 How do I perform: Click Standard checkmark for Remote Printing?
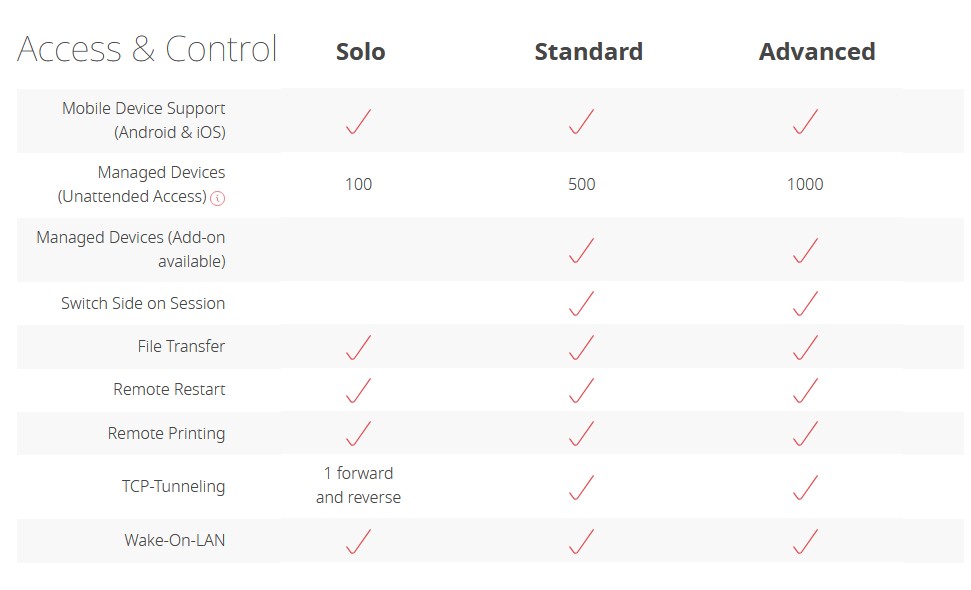(x=581, y=433)
